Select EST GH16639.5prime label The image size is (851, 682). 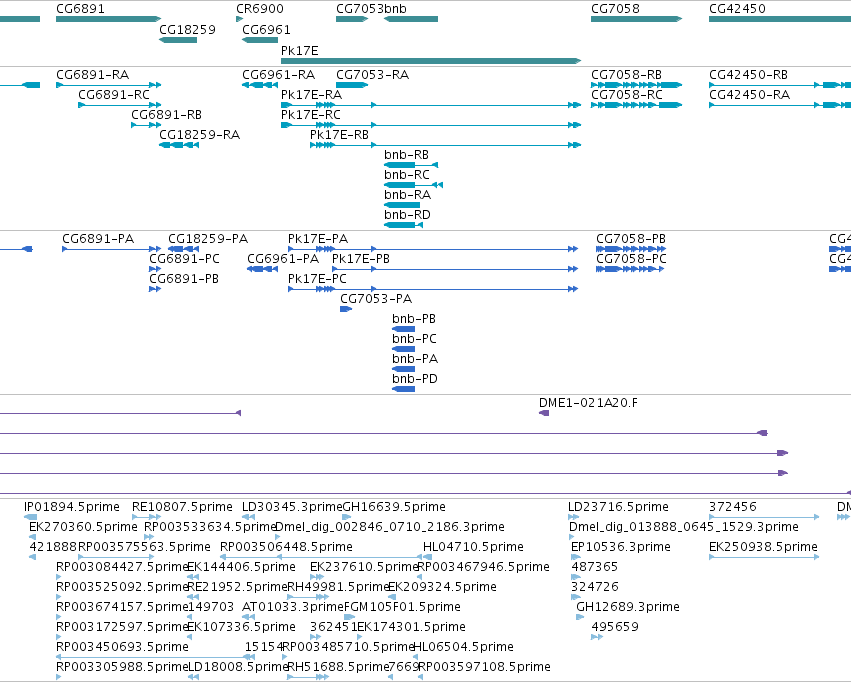click(x=395, y=507)
